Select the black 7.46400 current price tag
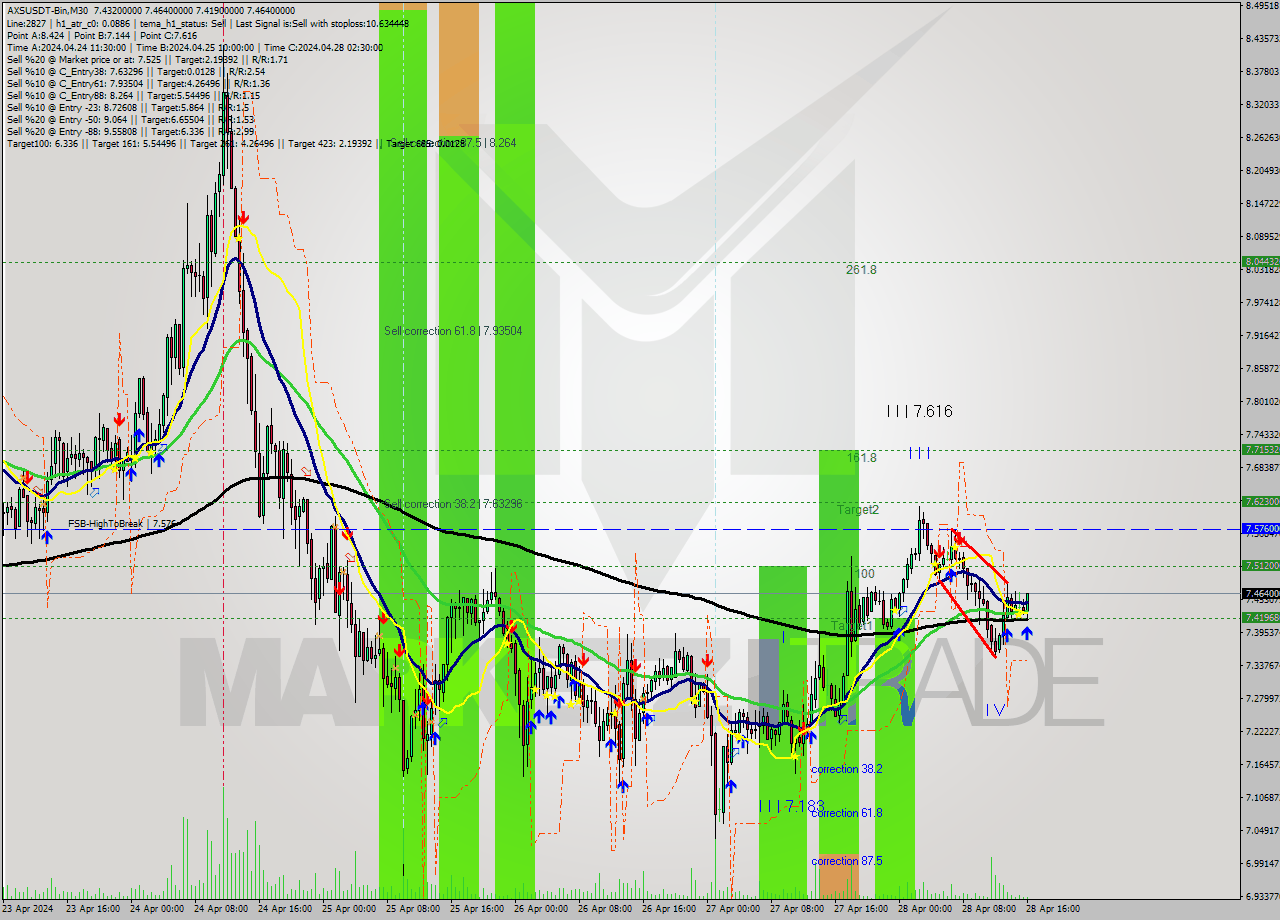Screen dimensions: 1280x920 (1260, 593)
